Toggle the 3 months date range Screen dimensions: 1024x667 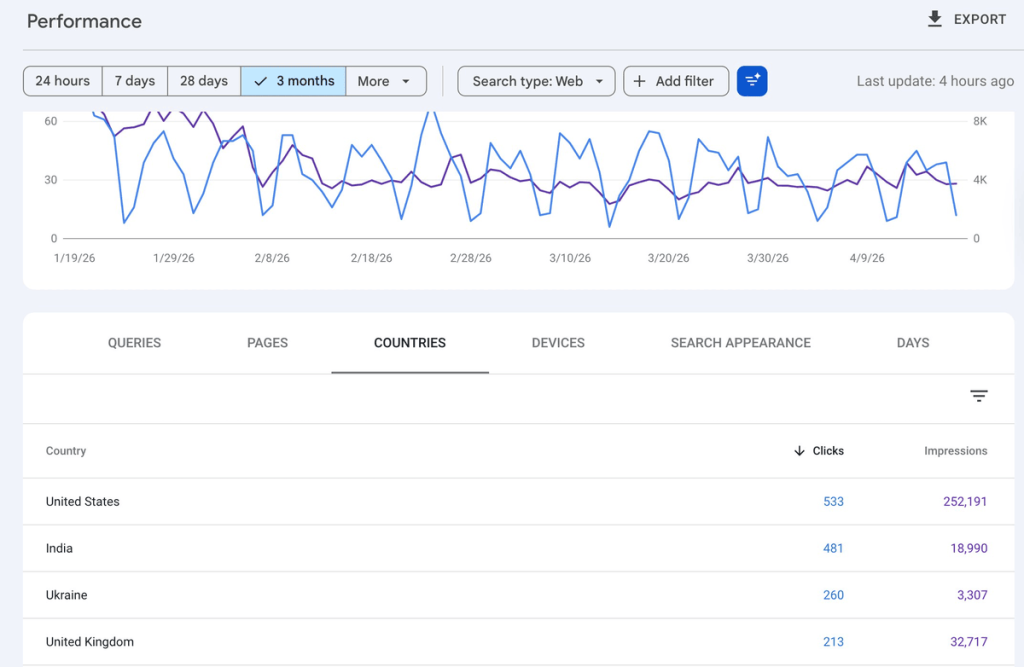(x=294, y=81)
